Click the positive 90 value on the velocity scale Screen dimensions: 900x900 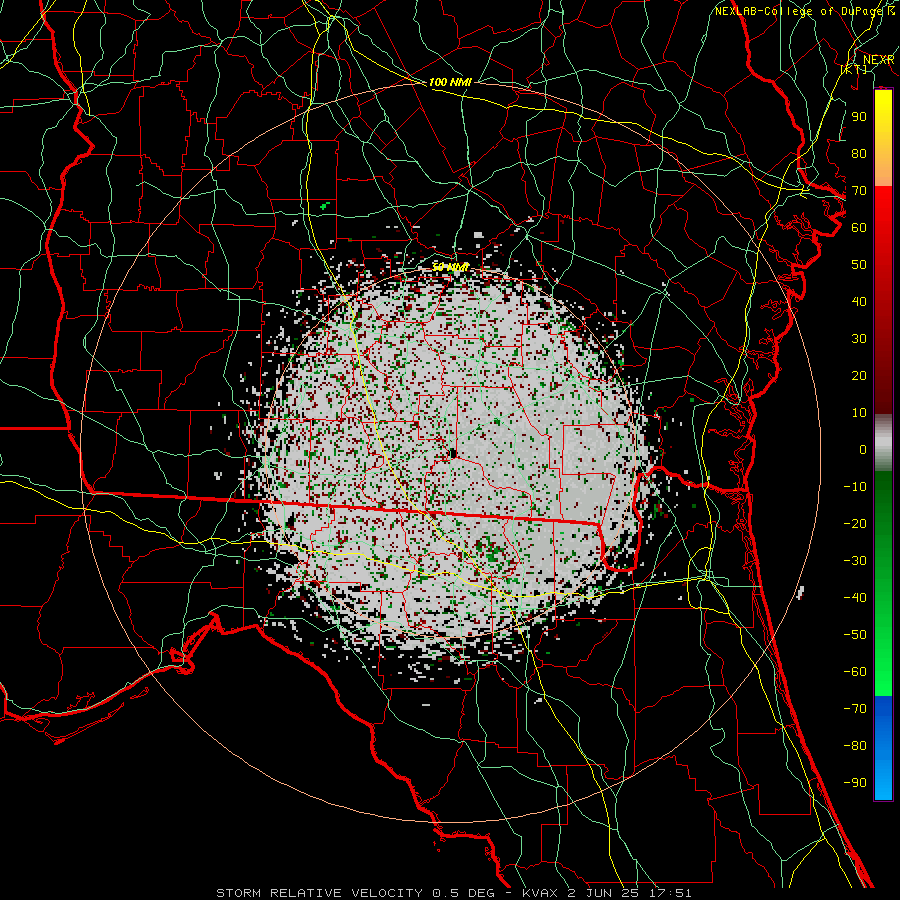(859, 117)
